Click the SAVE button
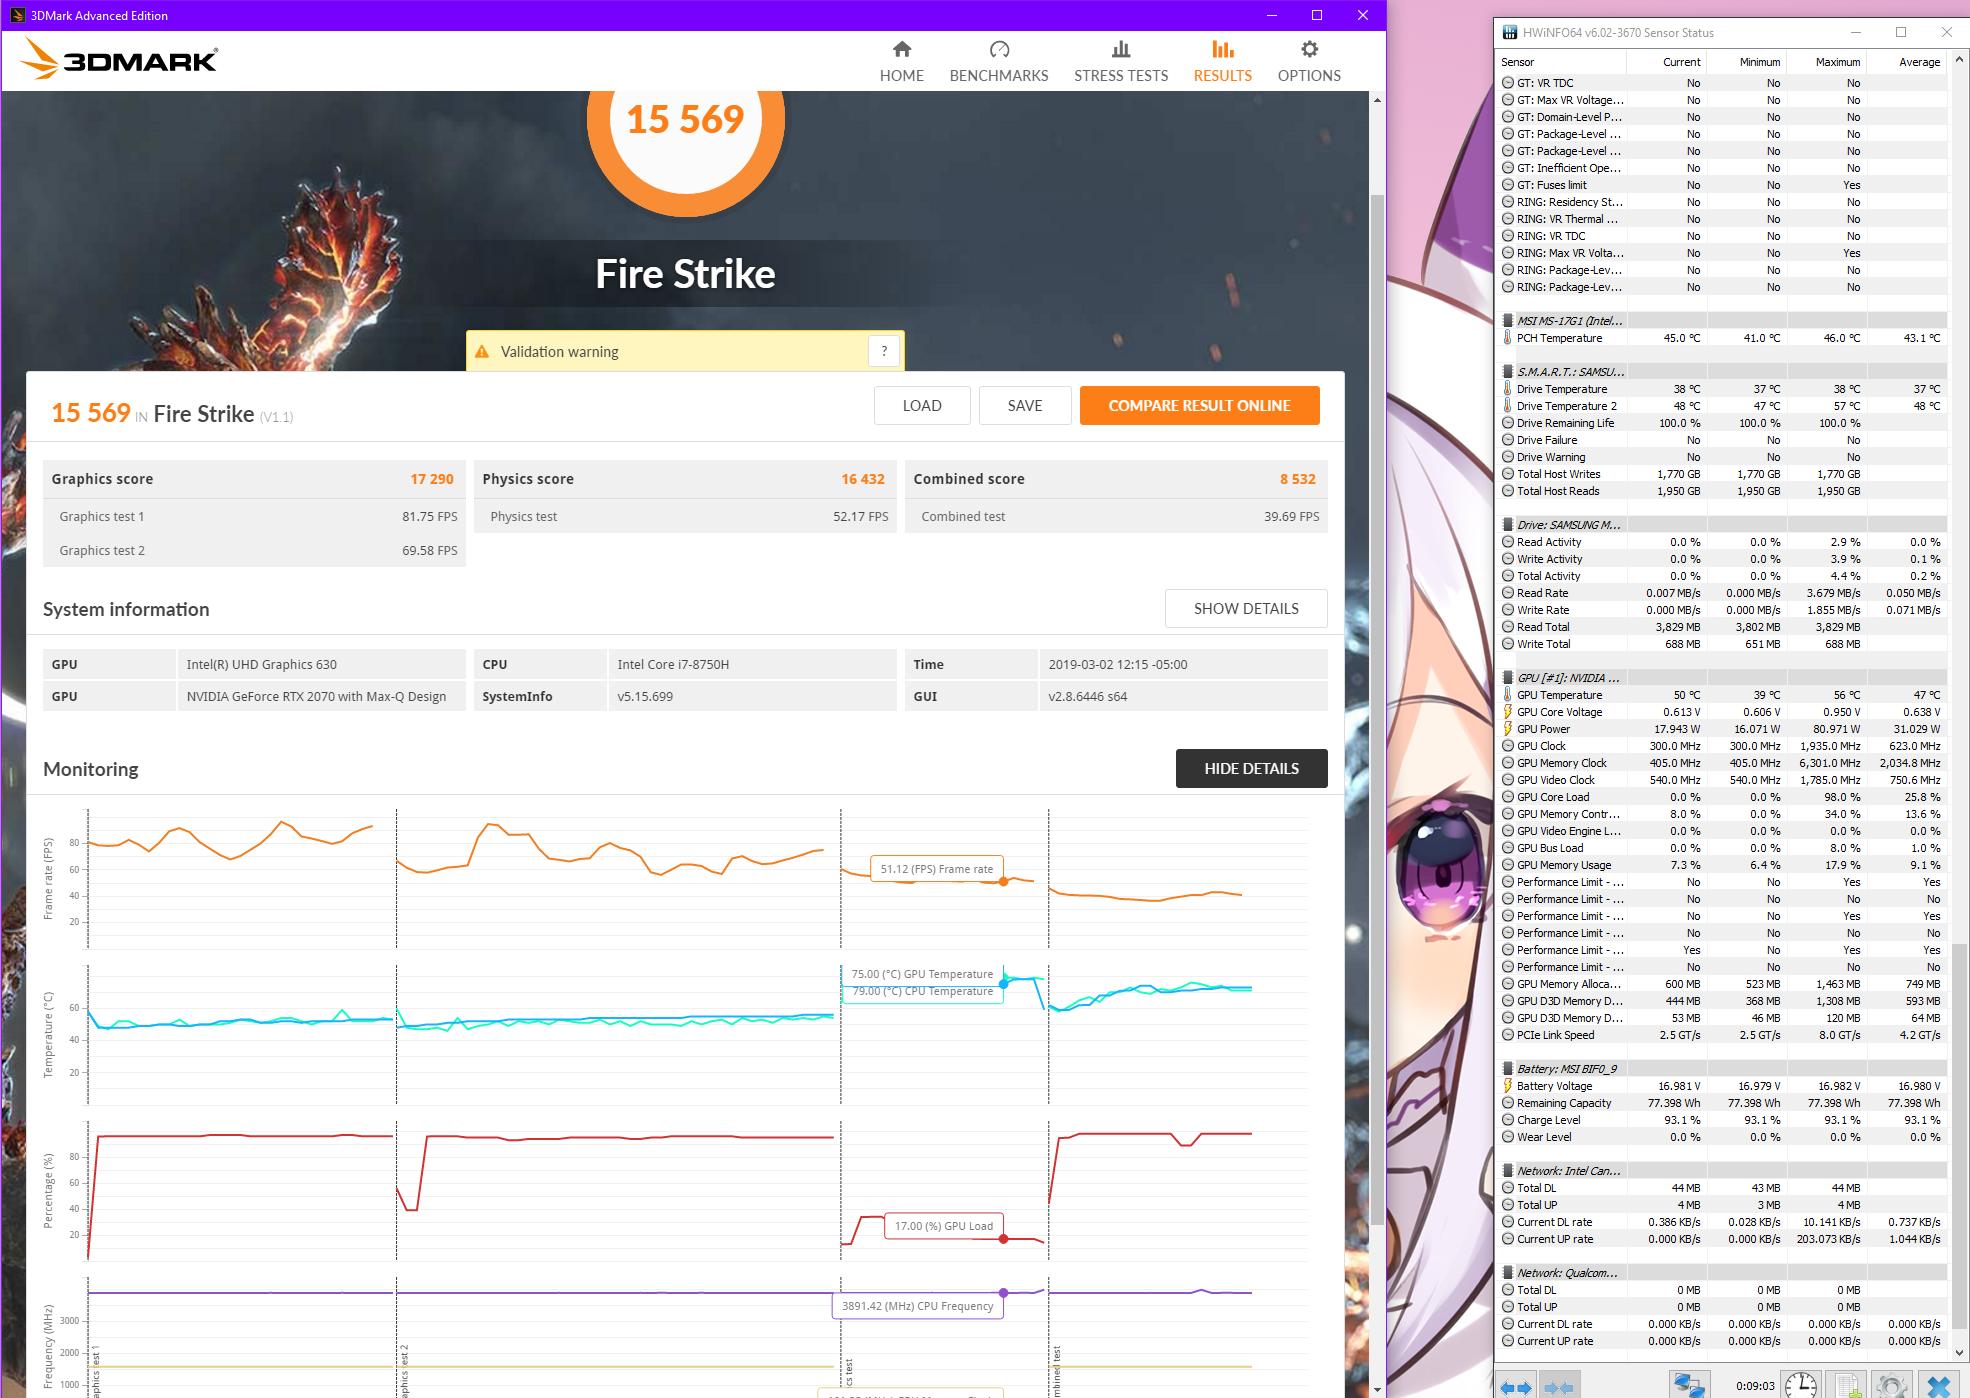 [x=1025, y=405]
